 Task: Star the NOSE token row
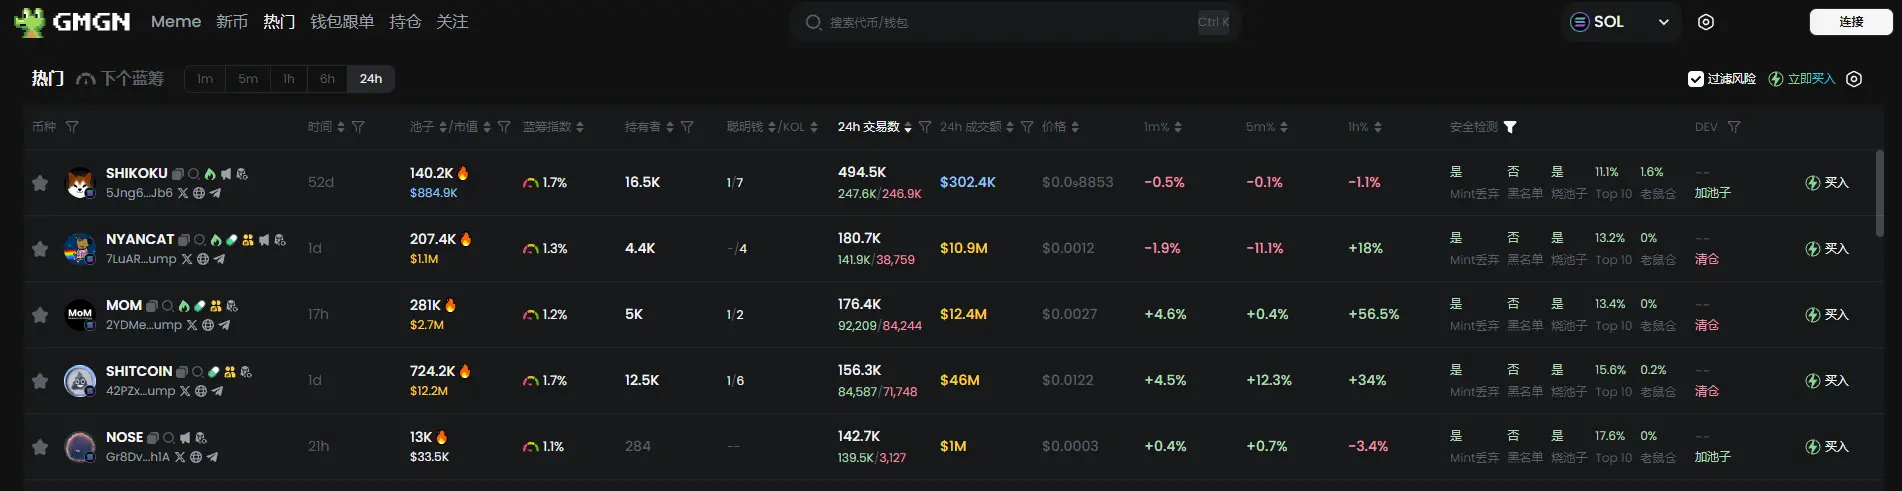click(40, 447)
